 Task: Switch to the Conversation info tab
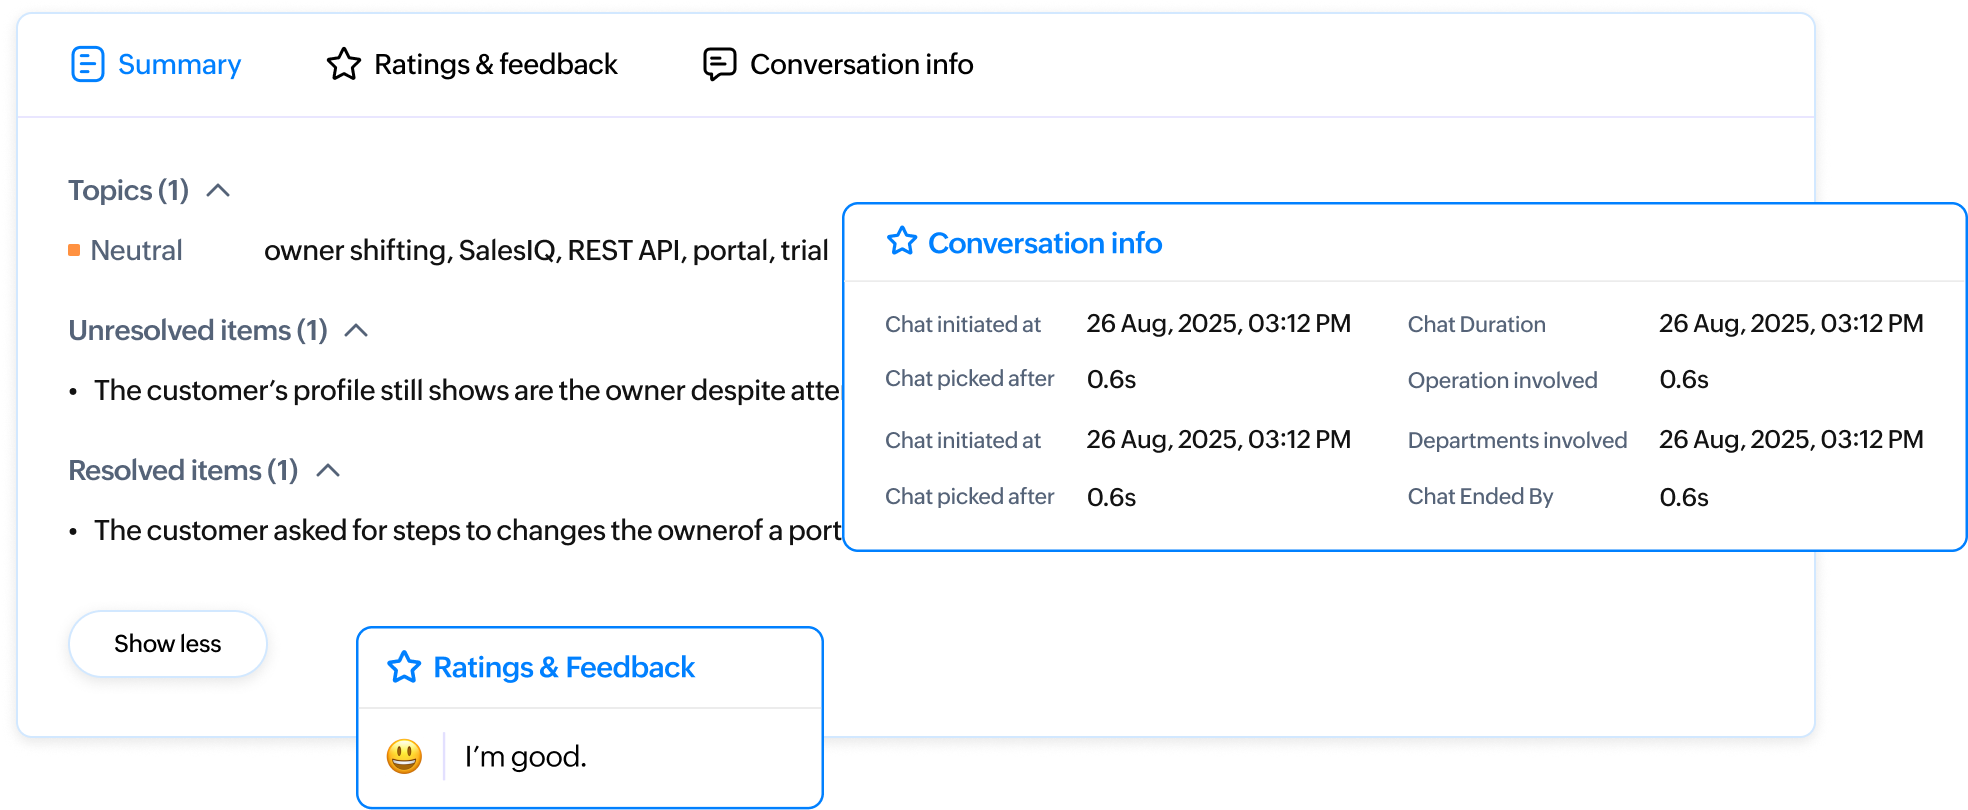pyautogui.click(x=861, y=64)
